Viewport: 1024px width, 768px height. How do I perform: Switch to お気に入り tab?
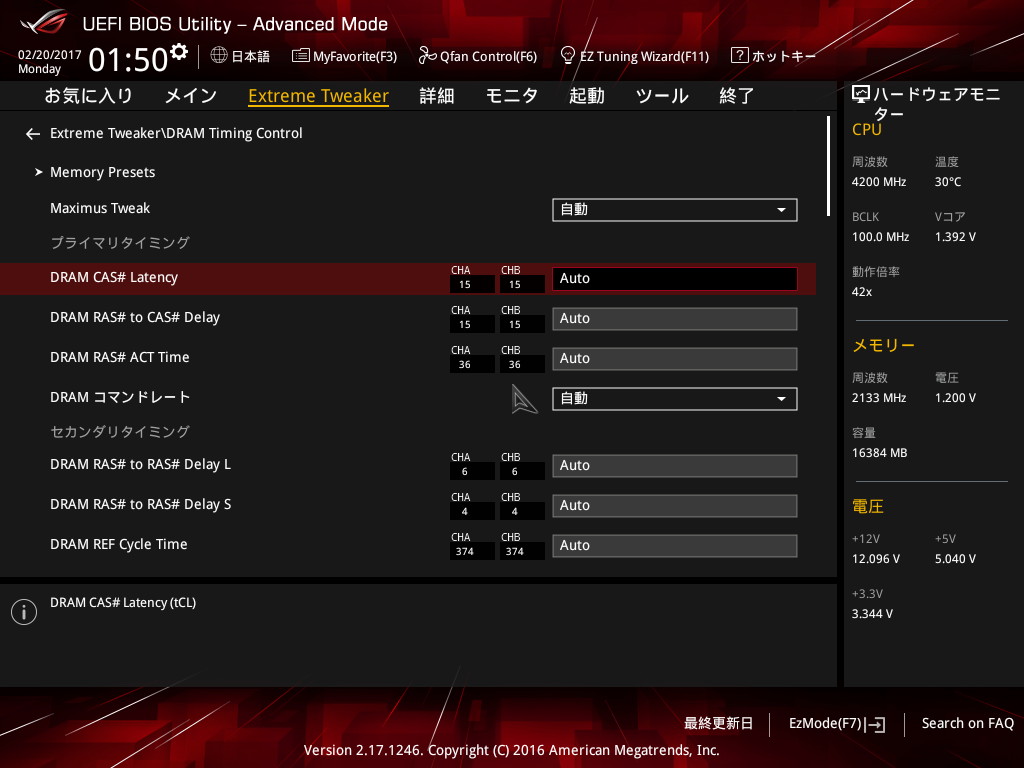88,96
